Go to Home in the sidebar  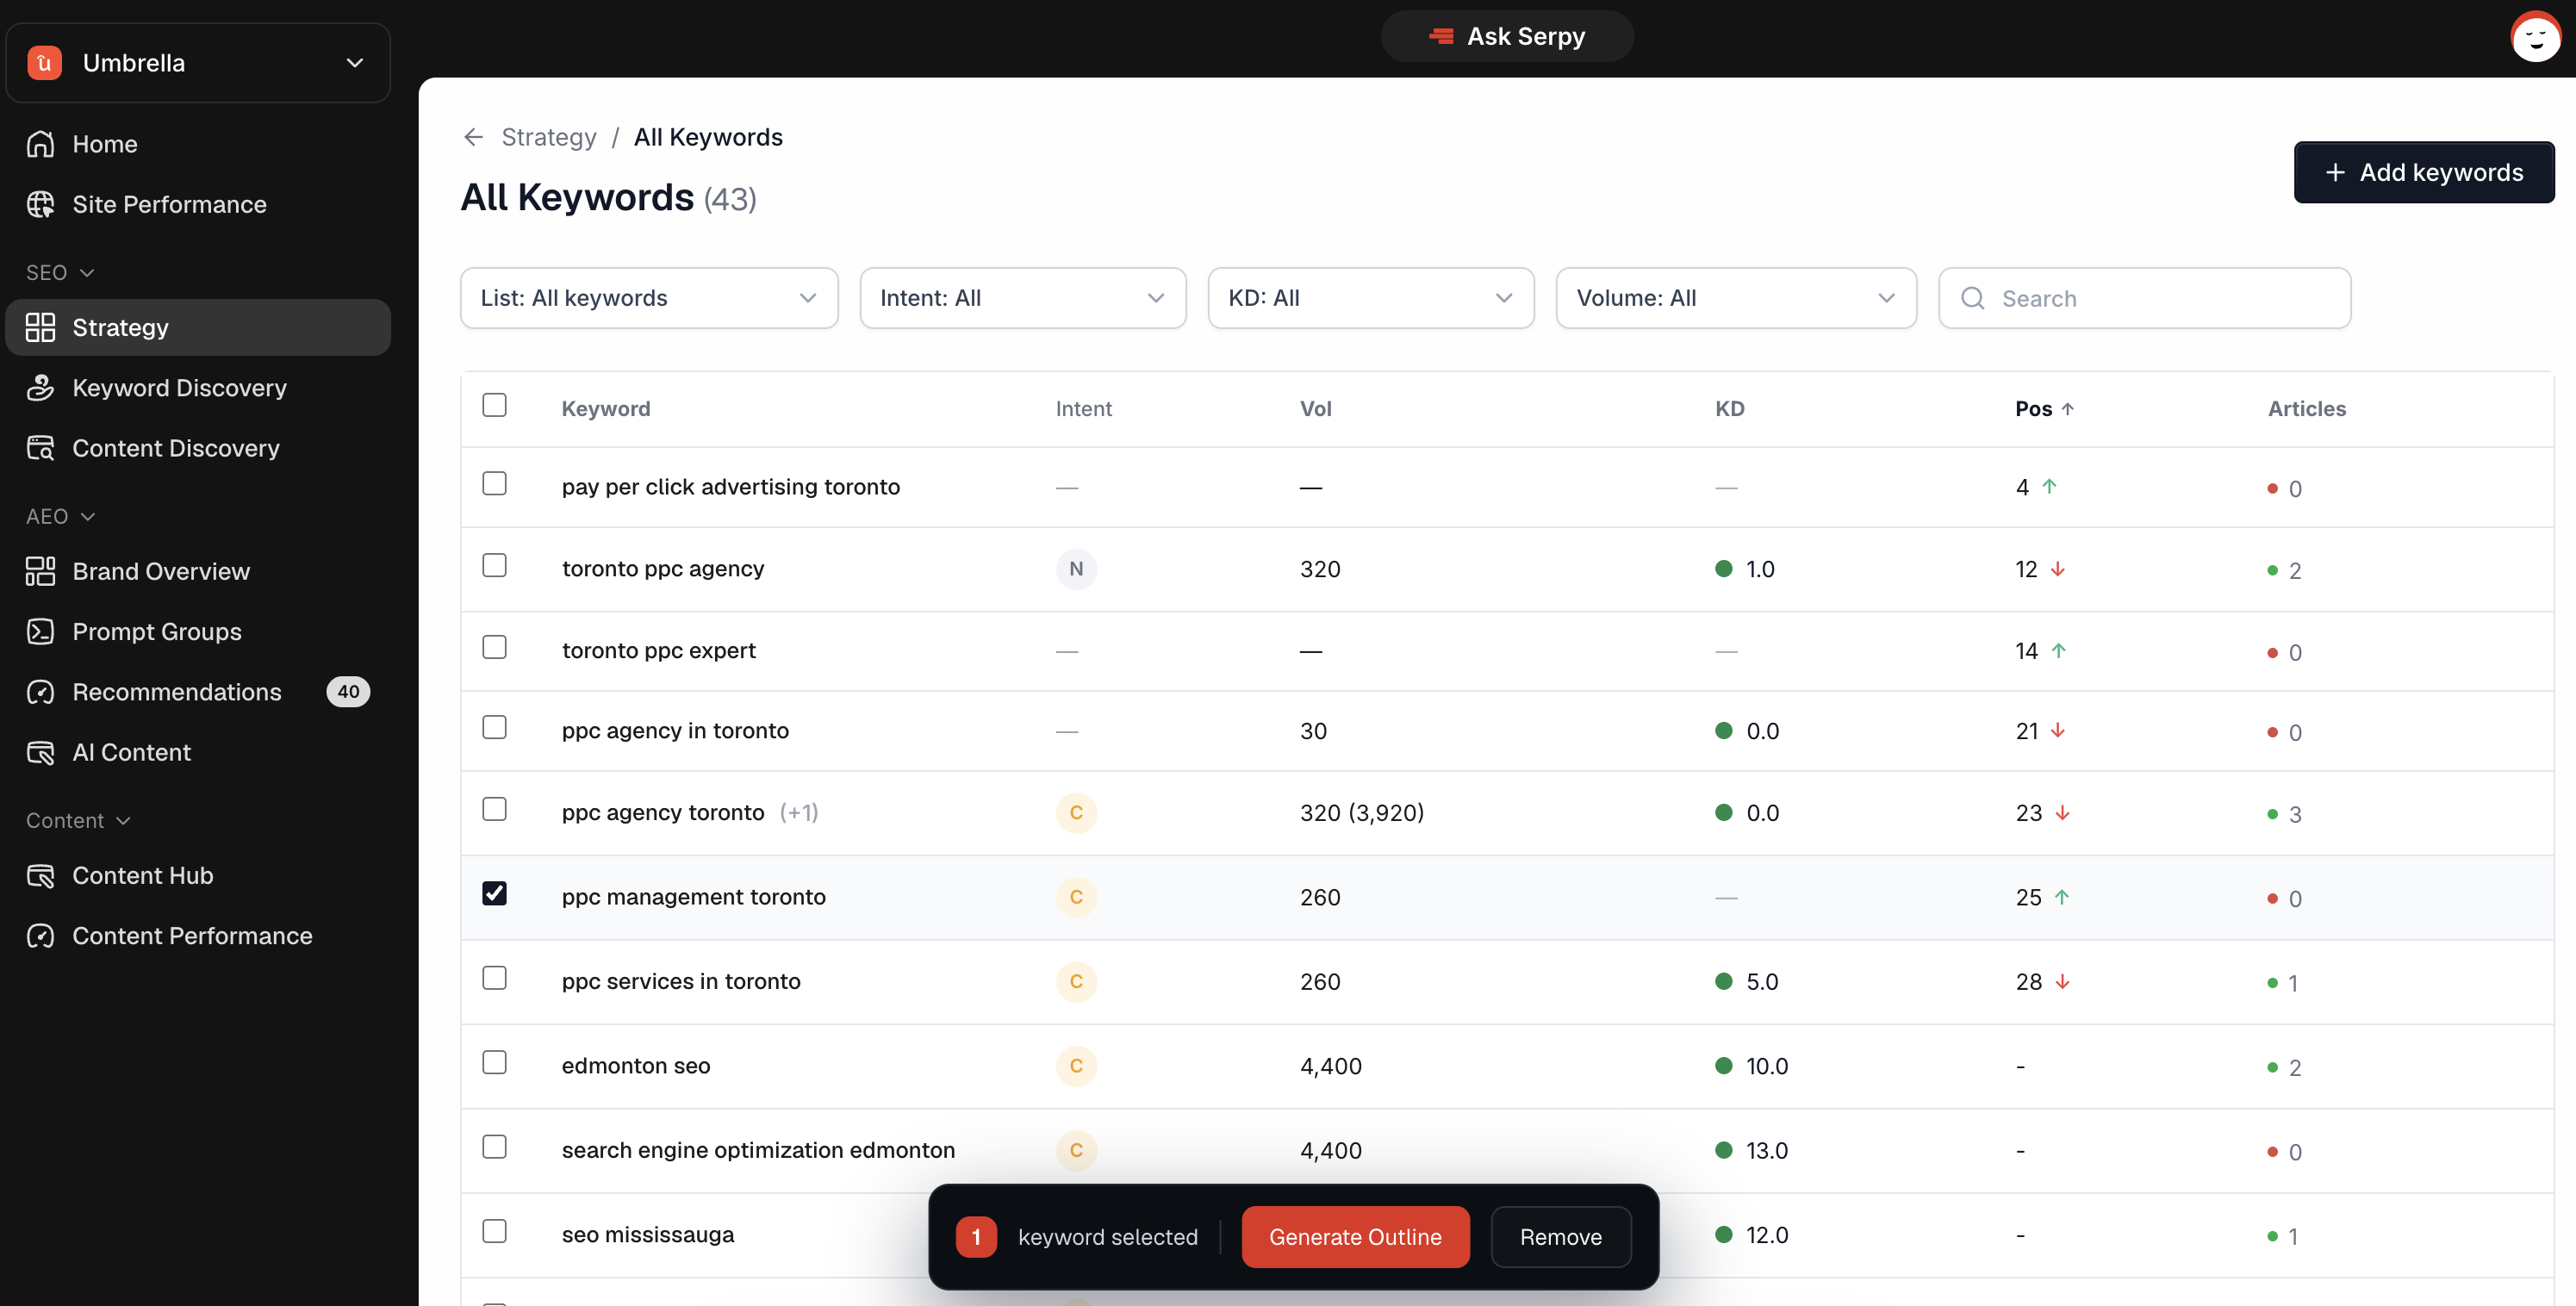pyautogui.click(x=198, y=144)
